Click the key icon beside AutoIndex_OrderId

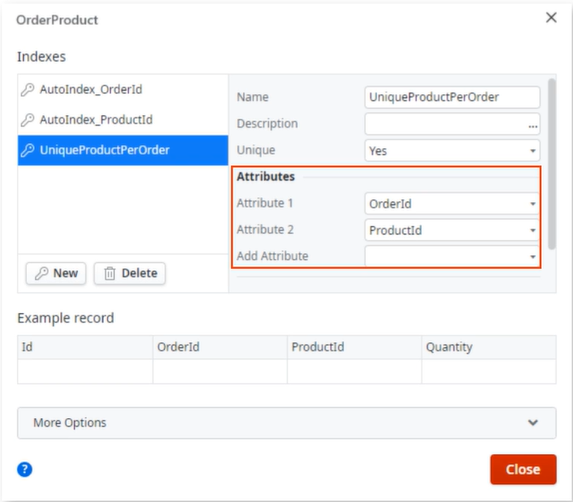click(x=27, y=90)
